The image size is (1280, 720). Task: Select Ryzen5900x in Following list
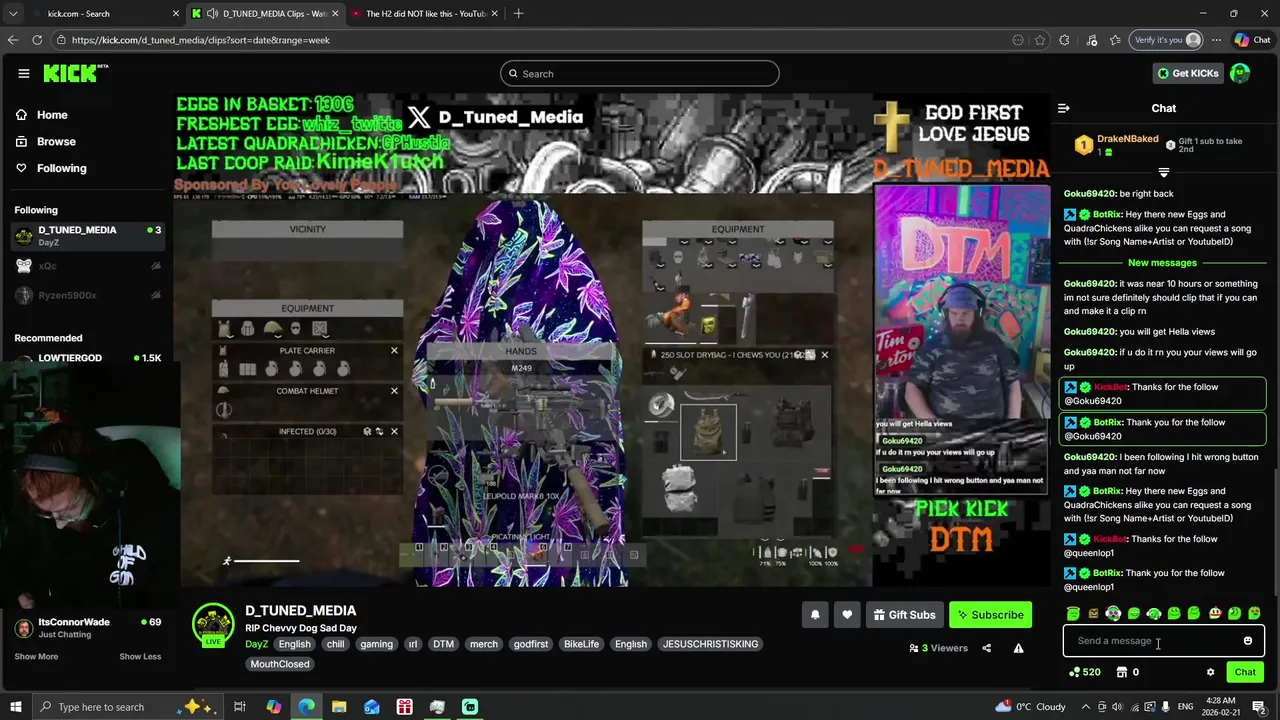(x=87, y=295)
